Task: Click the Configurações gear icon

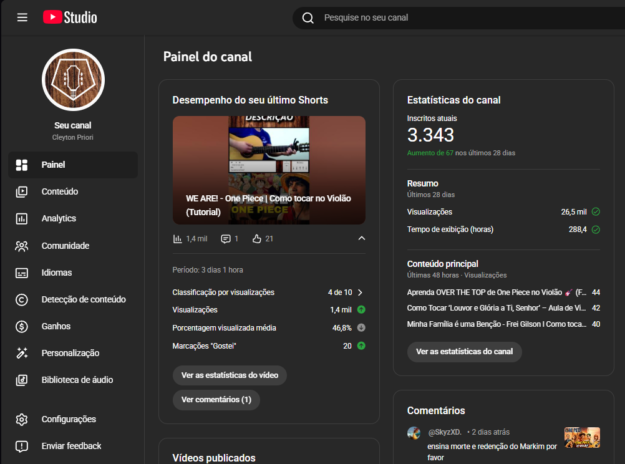Action: point(22,419)
